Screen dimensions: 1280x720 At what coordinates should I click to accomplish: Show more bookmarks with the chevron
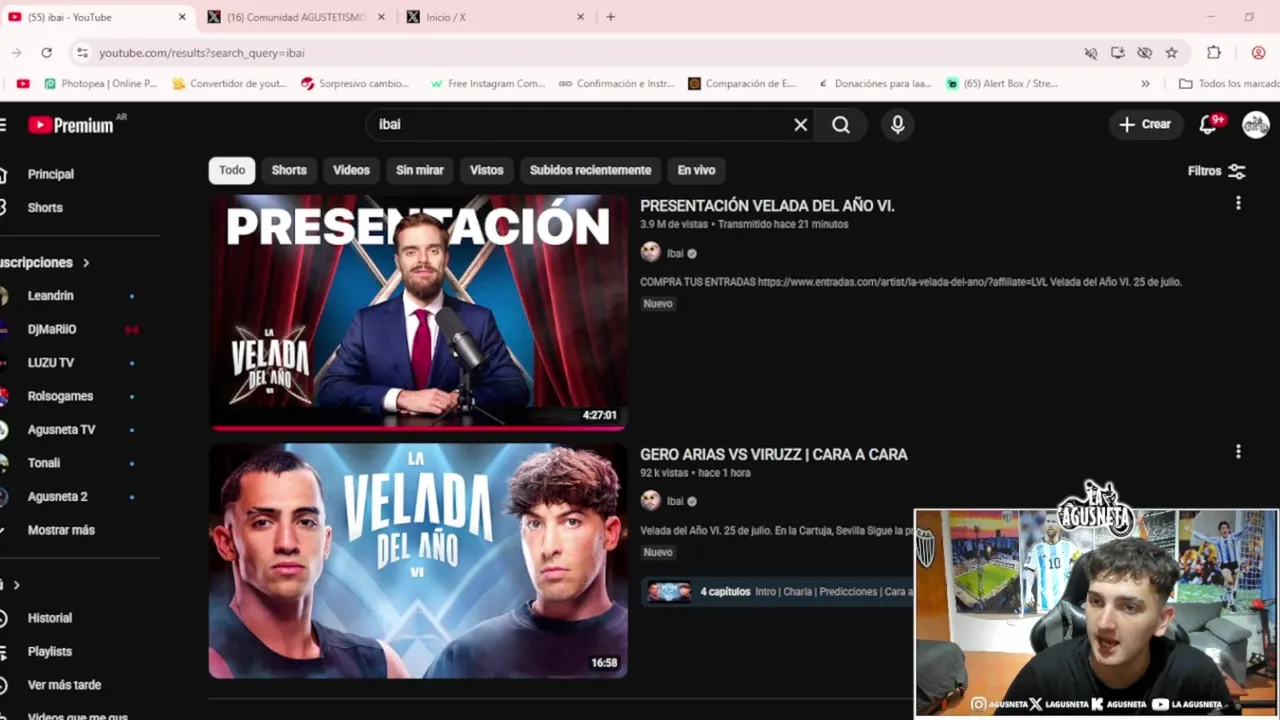tap(1145, 84)
